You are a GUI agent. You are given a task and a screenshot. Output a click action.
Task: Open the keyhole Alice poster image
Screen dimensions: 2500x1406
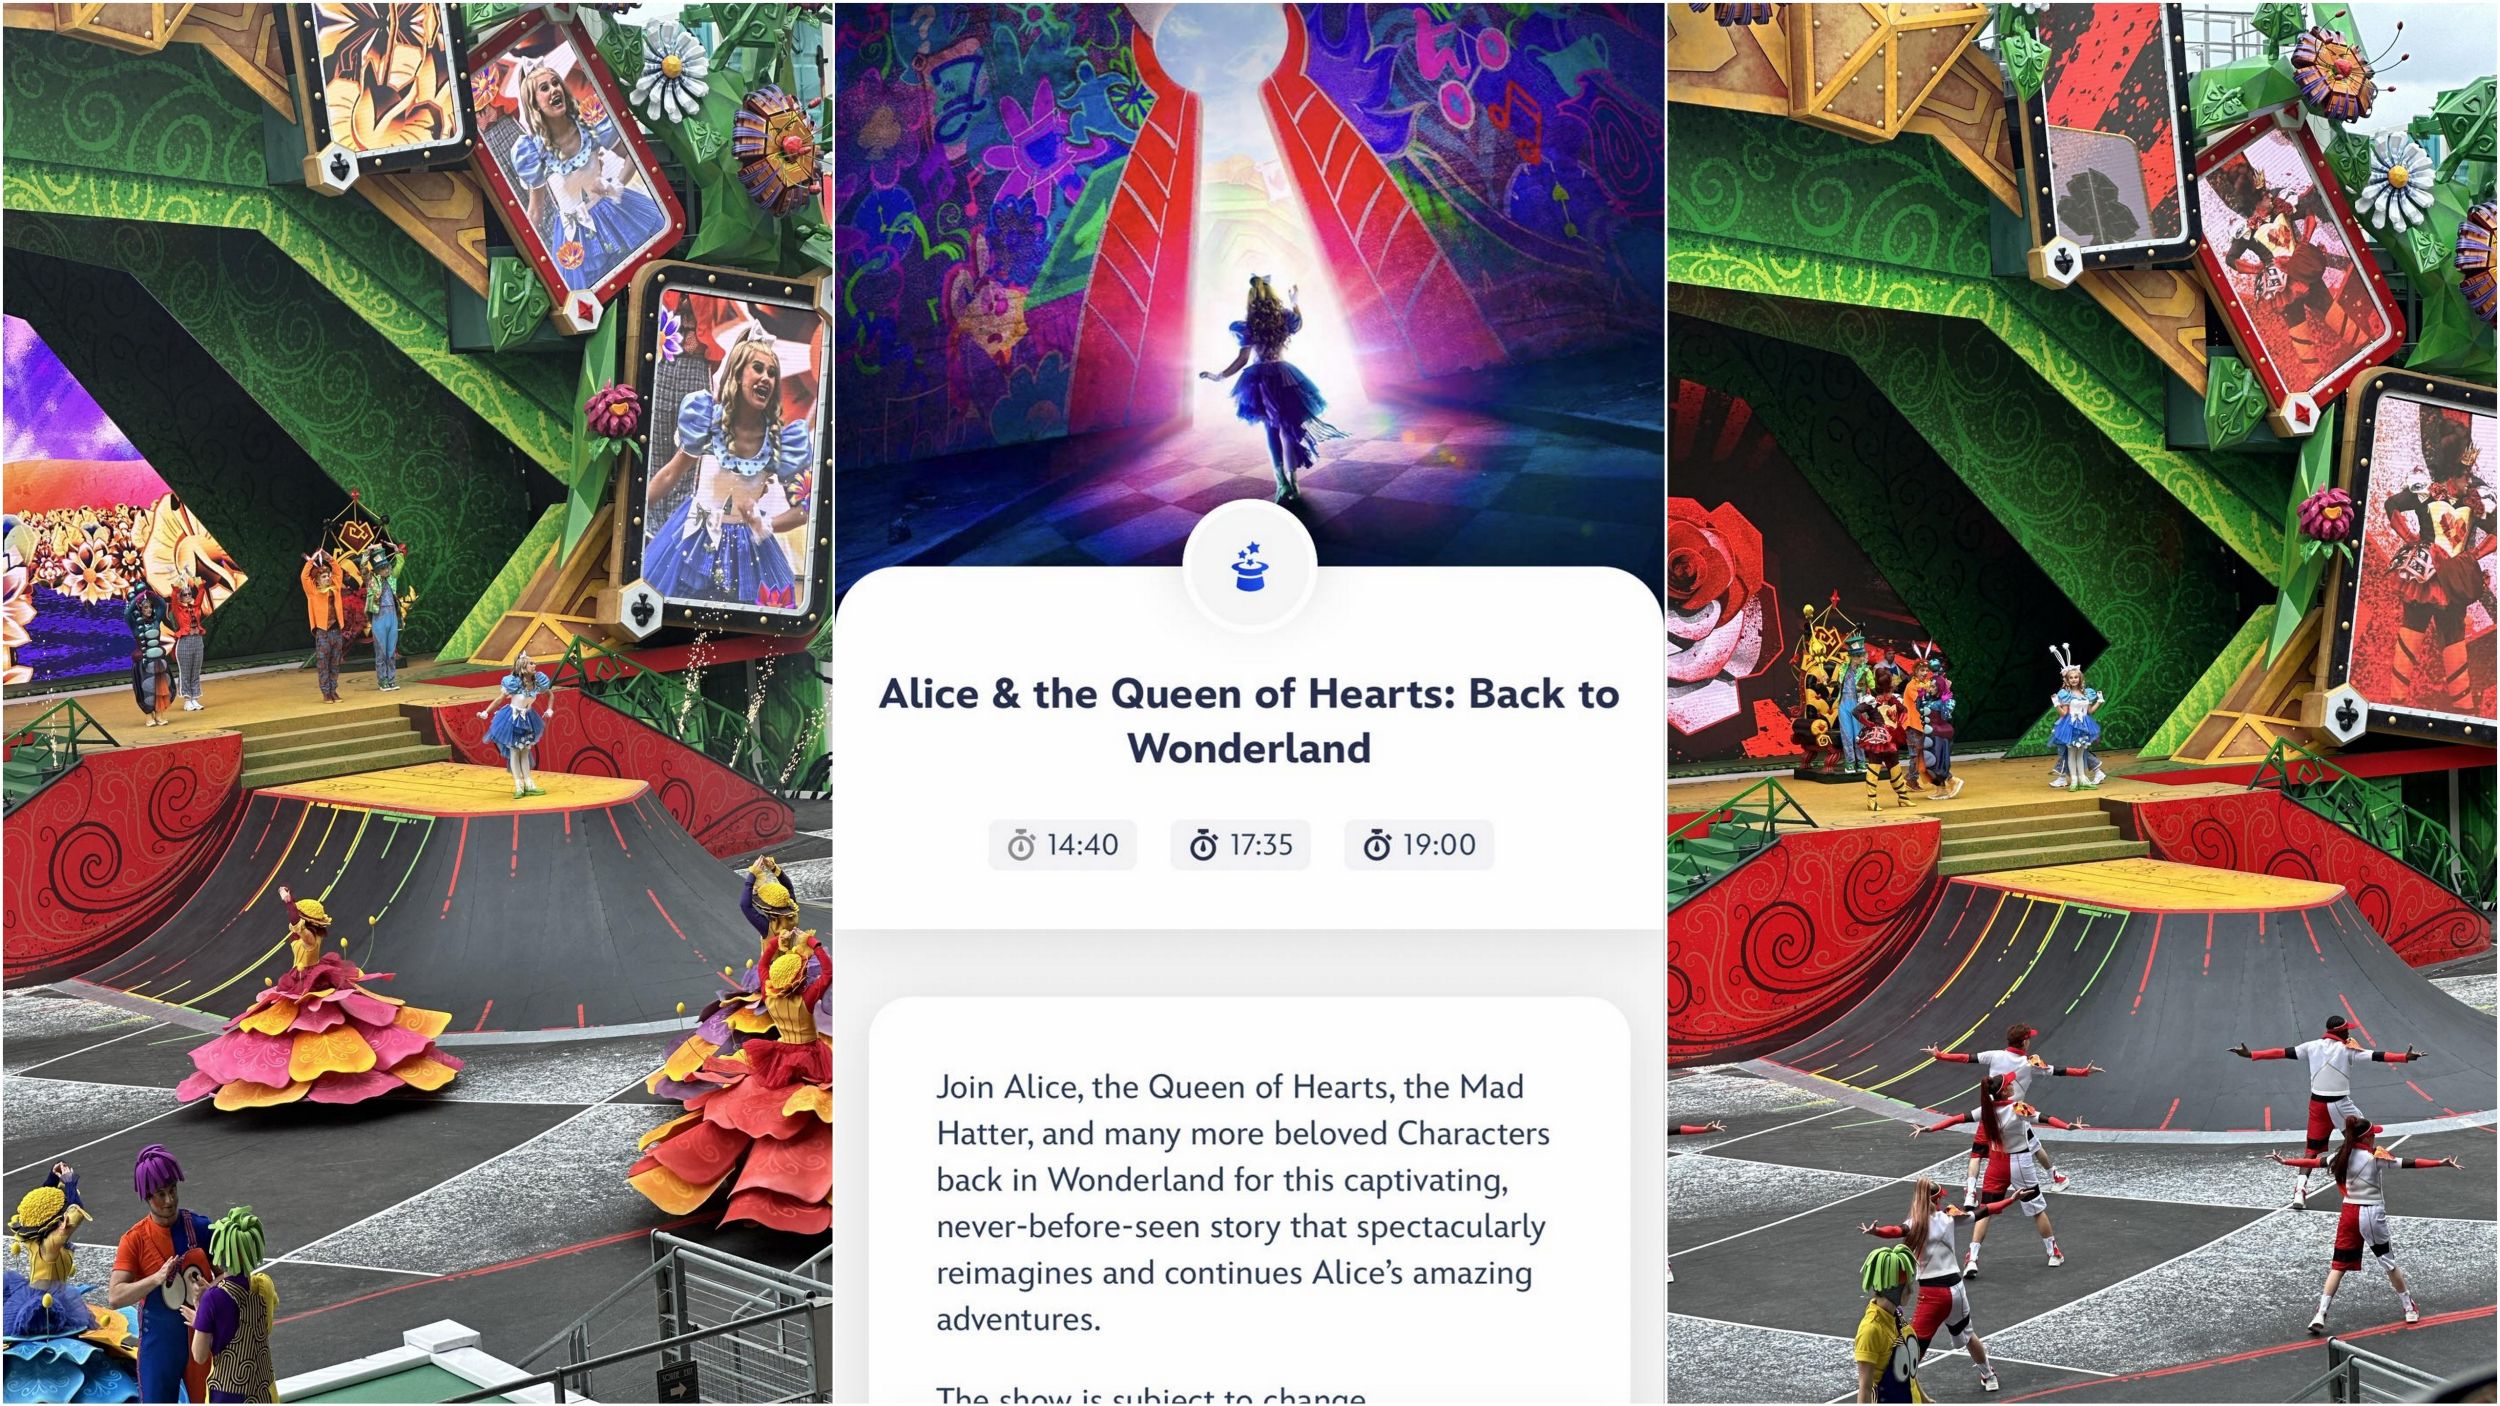1249,290
